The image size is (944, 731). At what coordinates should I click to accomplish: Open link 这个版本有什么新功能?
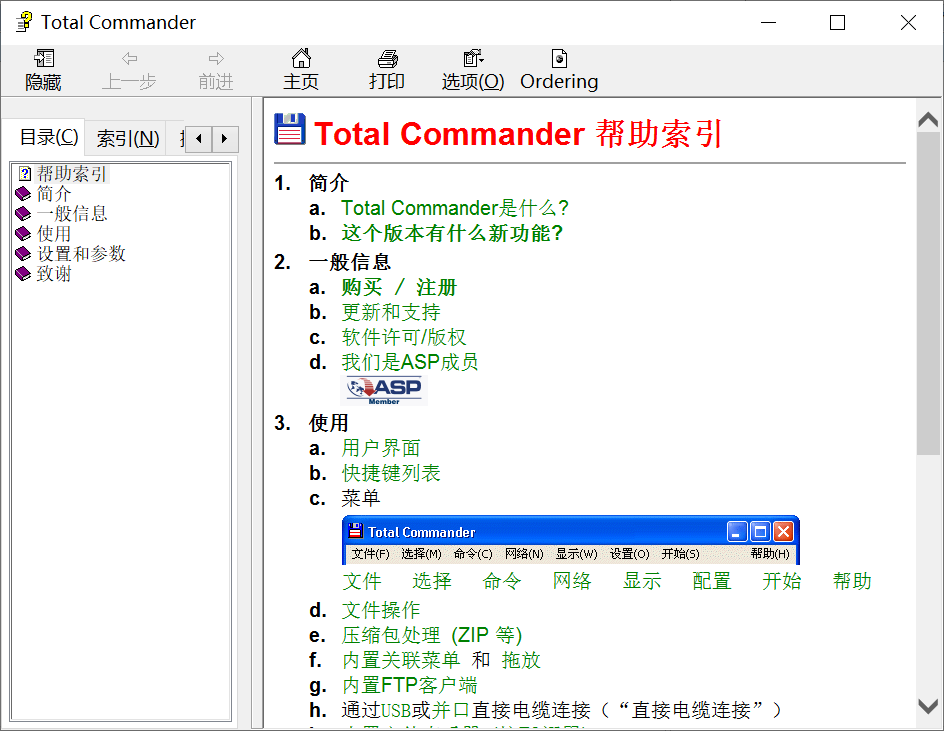point(452,233)
